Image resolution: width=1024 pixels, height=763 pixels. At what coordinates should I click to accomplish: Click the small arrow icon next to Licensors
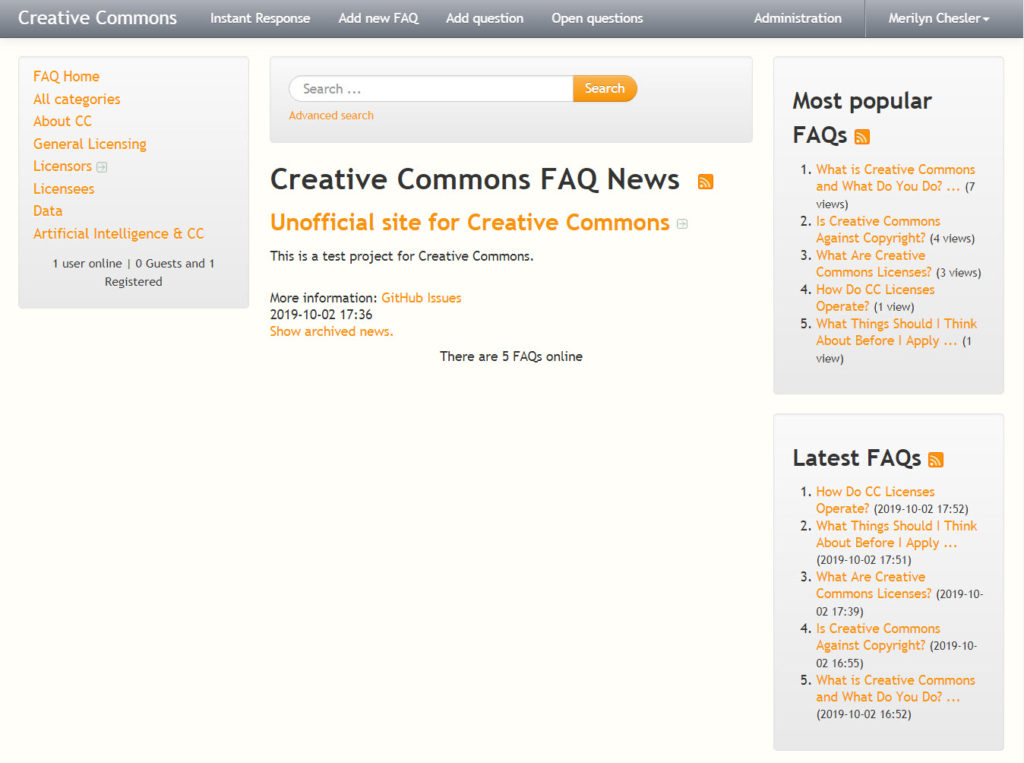pyautogui.click(x=102, y=167)
